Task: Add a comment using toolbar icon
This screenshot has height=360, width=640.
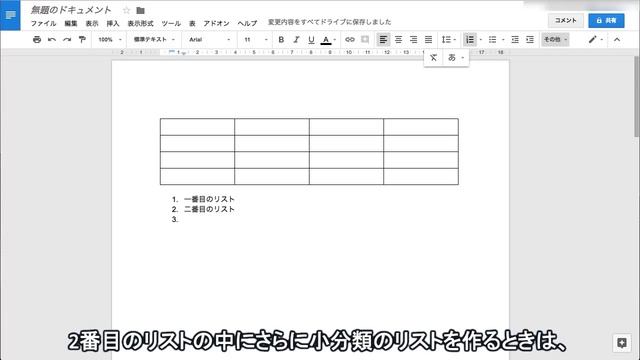Action: (365, 40)
